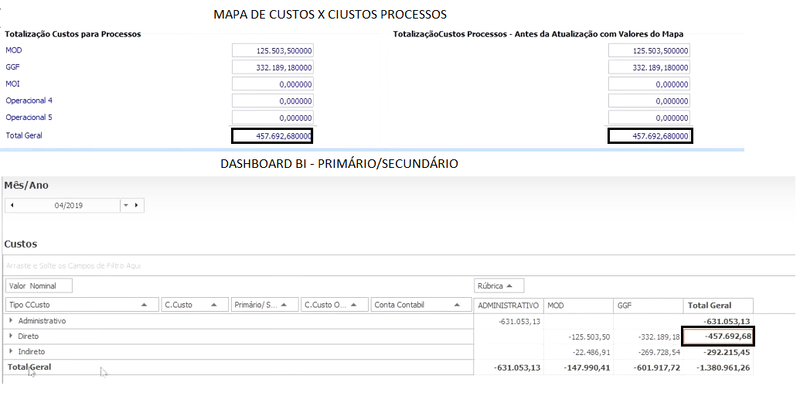Viewport: 800px width, 410px height.
Task: Select the Total Geral column header
Action: pos(718,305)
